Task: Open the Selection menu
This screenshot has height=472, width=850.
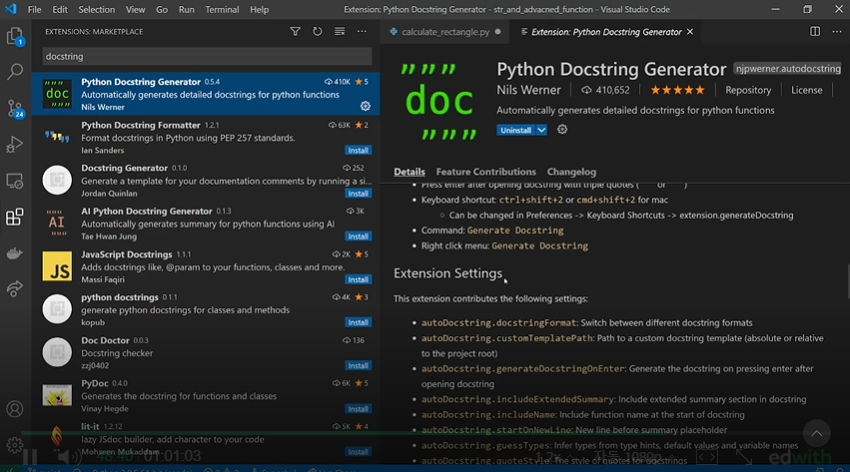Action: (x=96, y=9)
